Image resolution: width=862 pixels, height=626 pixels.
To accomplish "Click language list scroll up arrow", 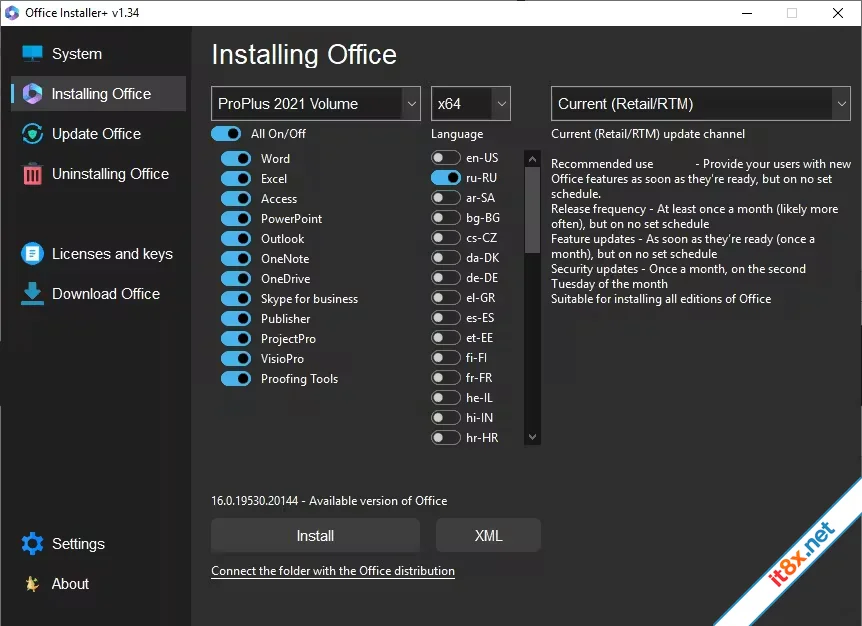I will (x=532, y=159).
